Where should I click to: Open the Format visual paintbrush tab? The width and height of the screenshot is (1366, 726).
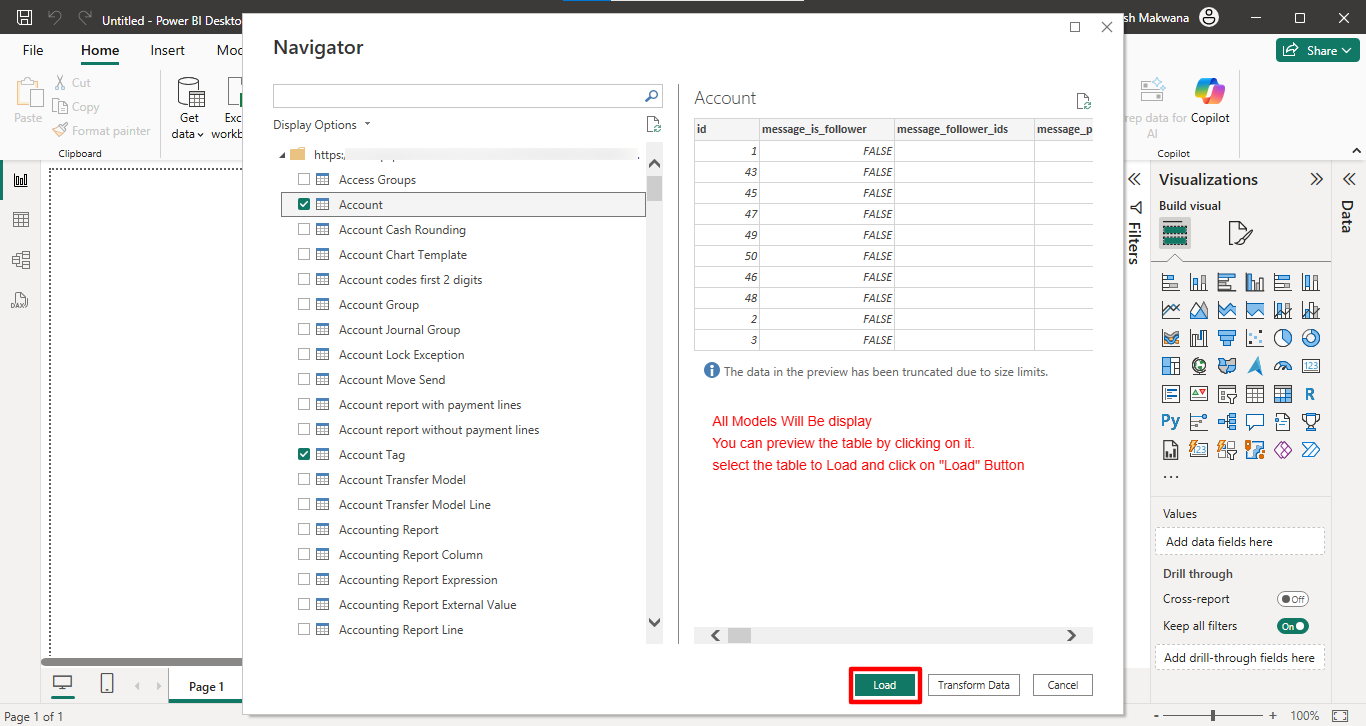1239,234
